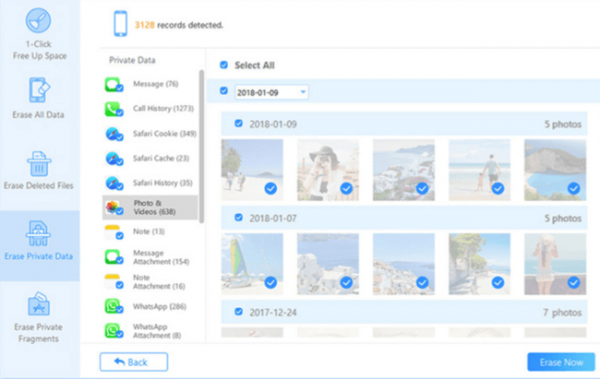Toggle the Select All checkbox
Screen dimensions: 600x379
224,65
